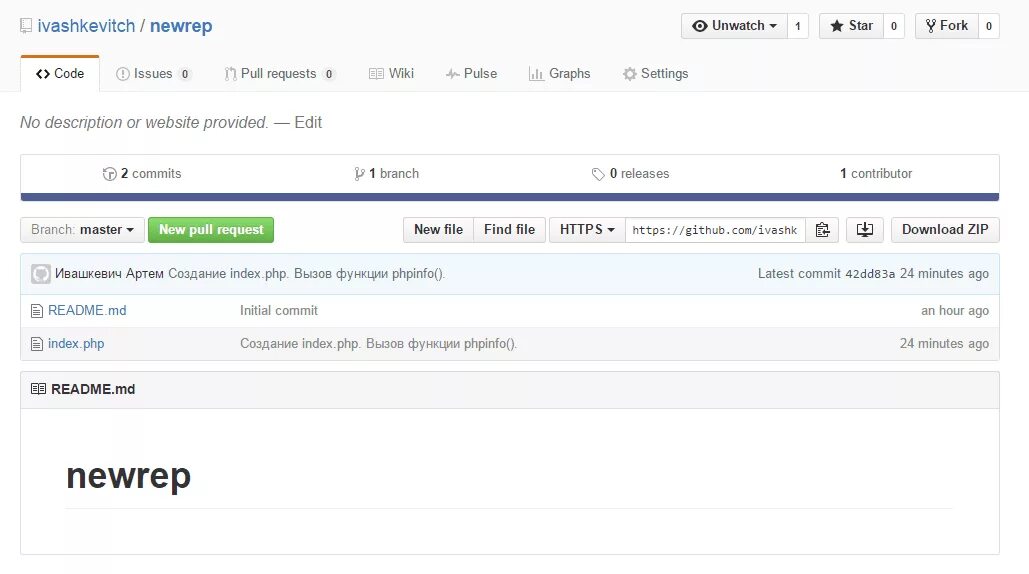This screenshot has height=574, width=1029.
Task: Select the clone URL text field
Action: click(715, 230)
